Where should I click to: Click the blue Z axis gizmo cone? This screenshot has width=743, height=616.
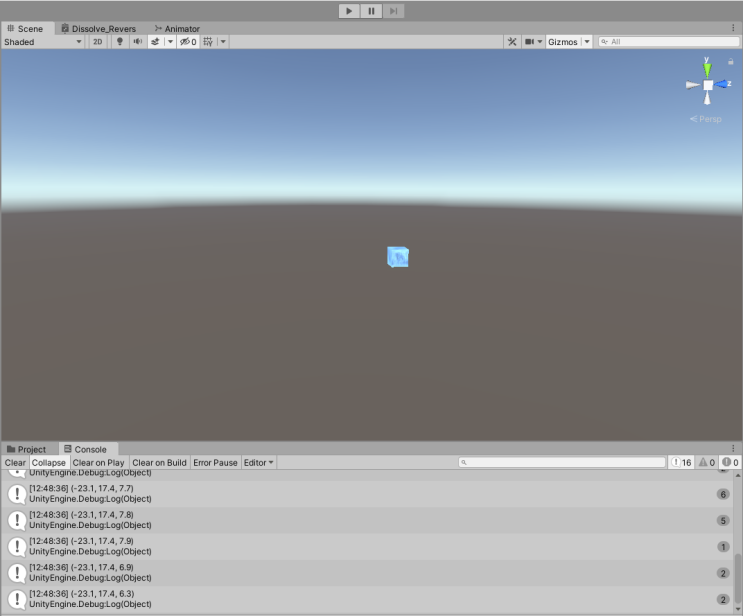pos(722,84)
